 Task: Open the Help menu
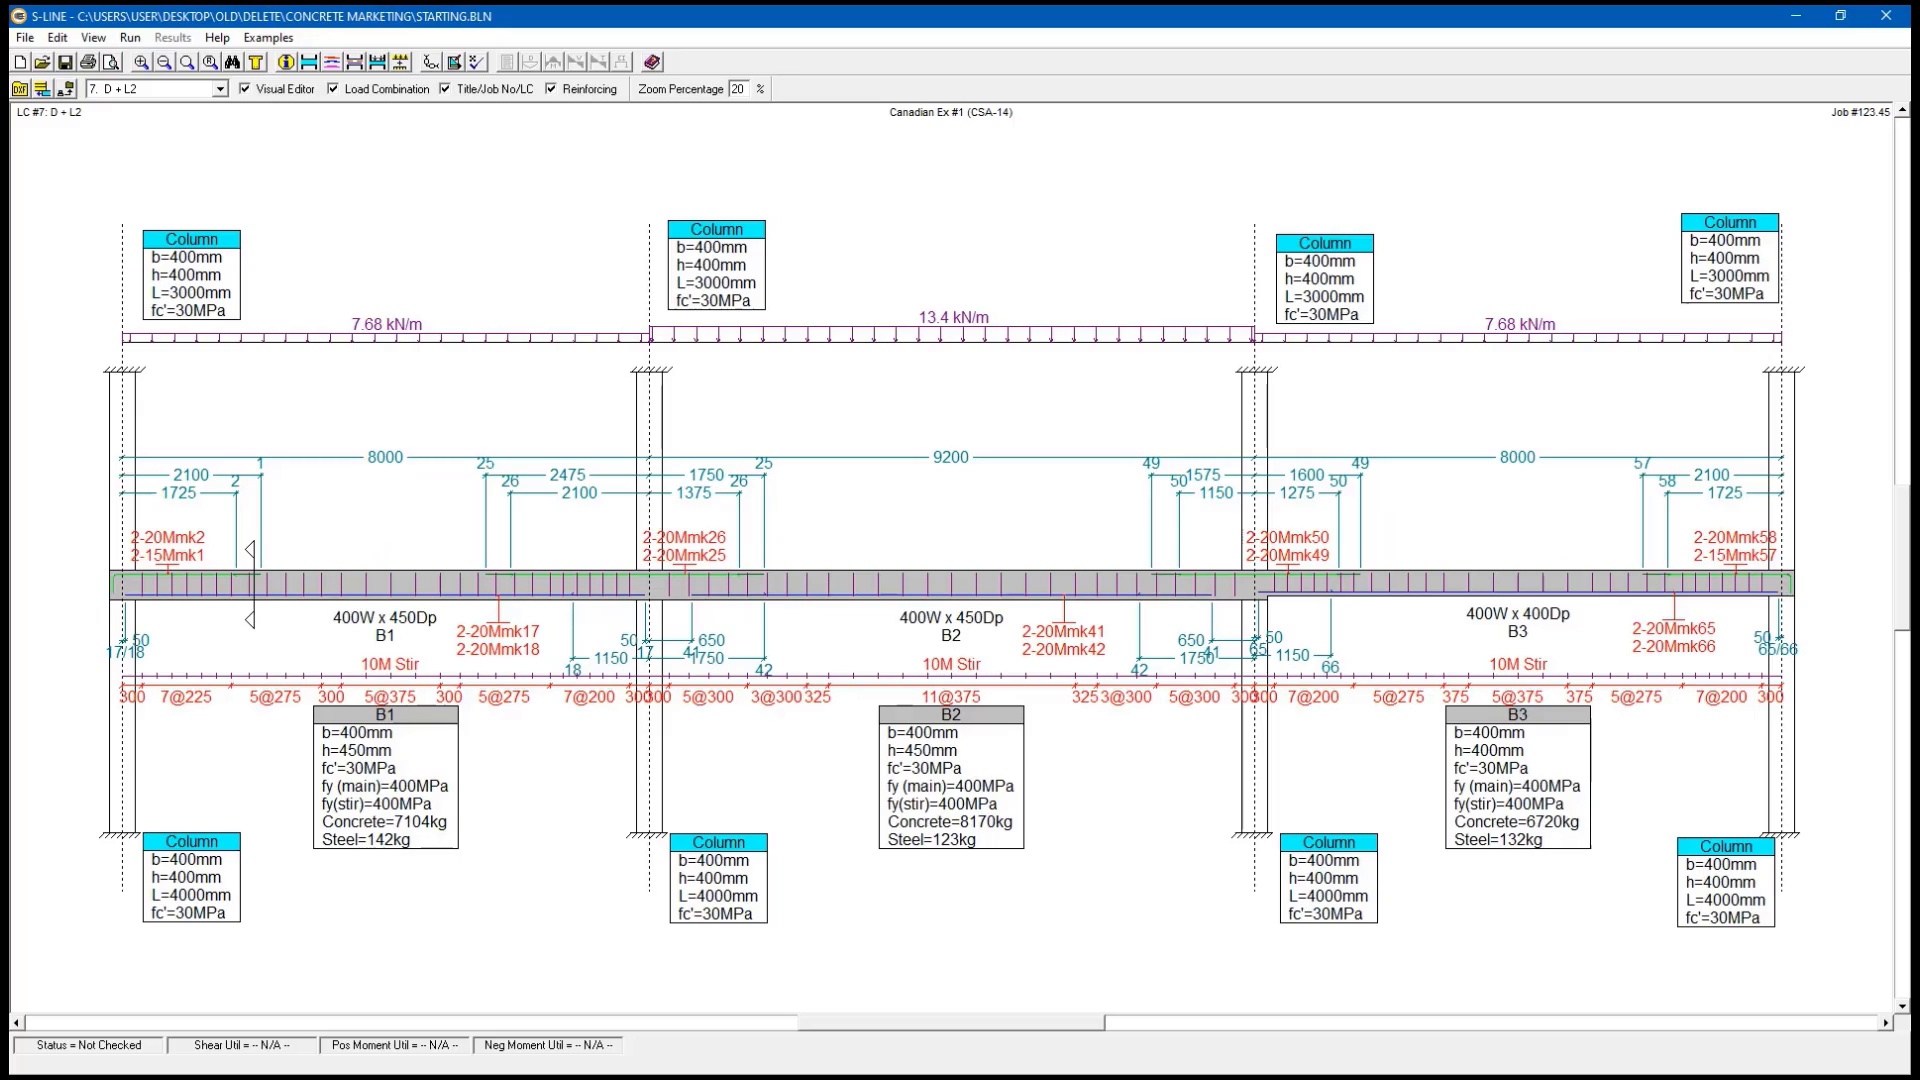(217, 38)
